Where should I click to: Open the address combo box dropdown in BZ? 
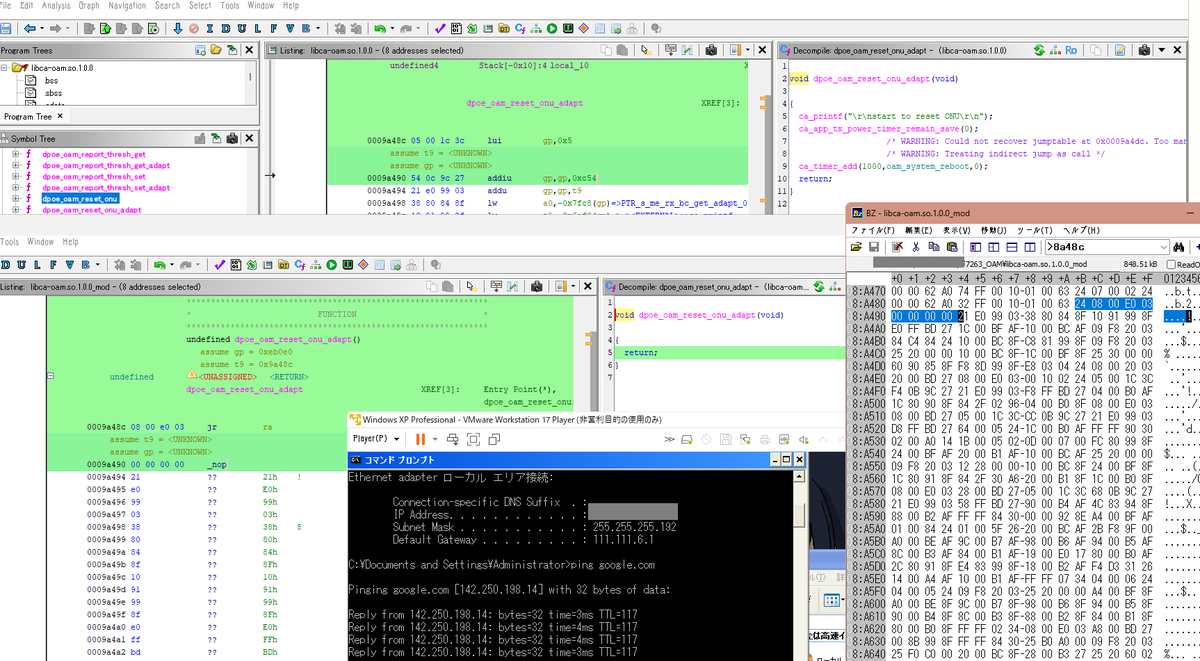pos(1163,246)
